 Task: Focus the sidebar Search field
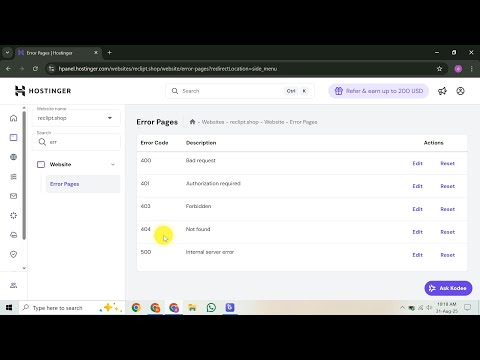click(76, 142)
